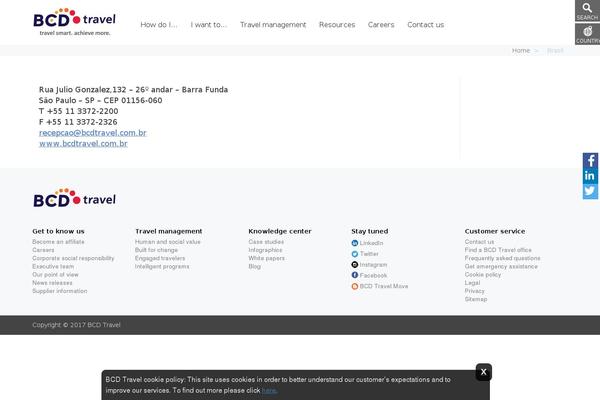
Task: Open Frequently asked questions link
Action: tap(502, 258)
